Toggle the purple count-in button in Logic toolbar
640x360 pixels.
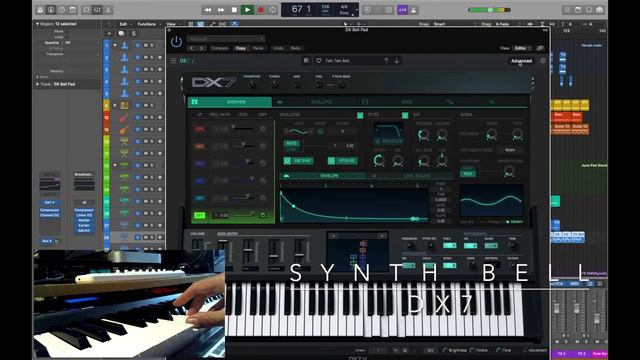(x=402, y=10)
